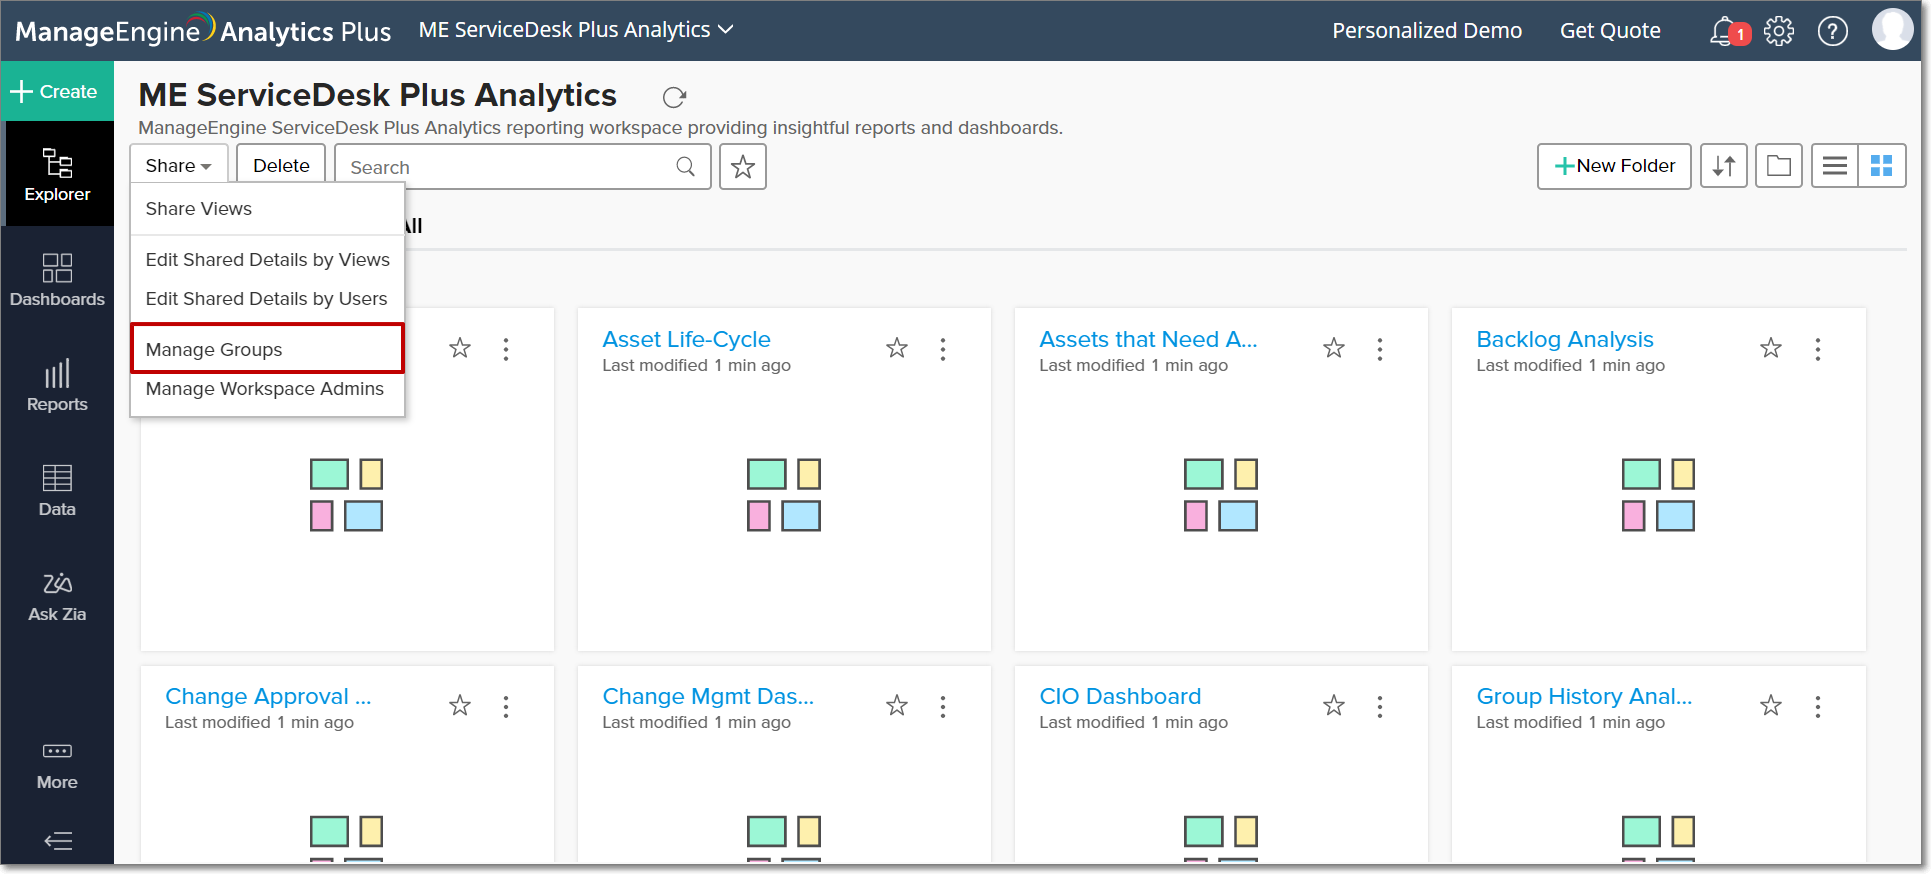Open more options for Backlog Analysis
1931x874 pixels.
[1818, 349]
